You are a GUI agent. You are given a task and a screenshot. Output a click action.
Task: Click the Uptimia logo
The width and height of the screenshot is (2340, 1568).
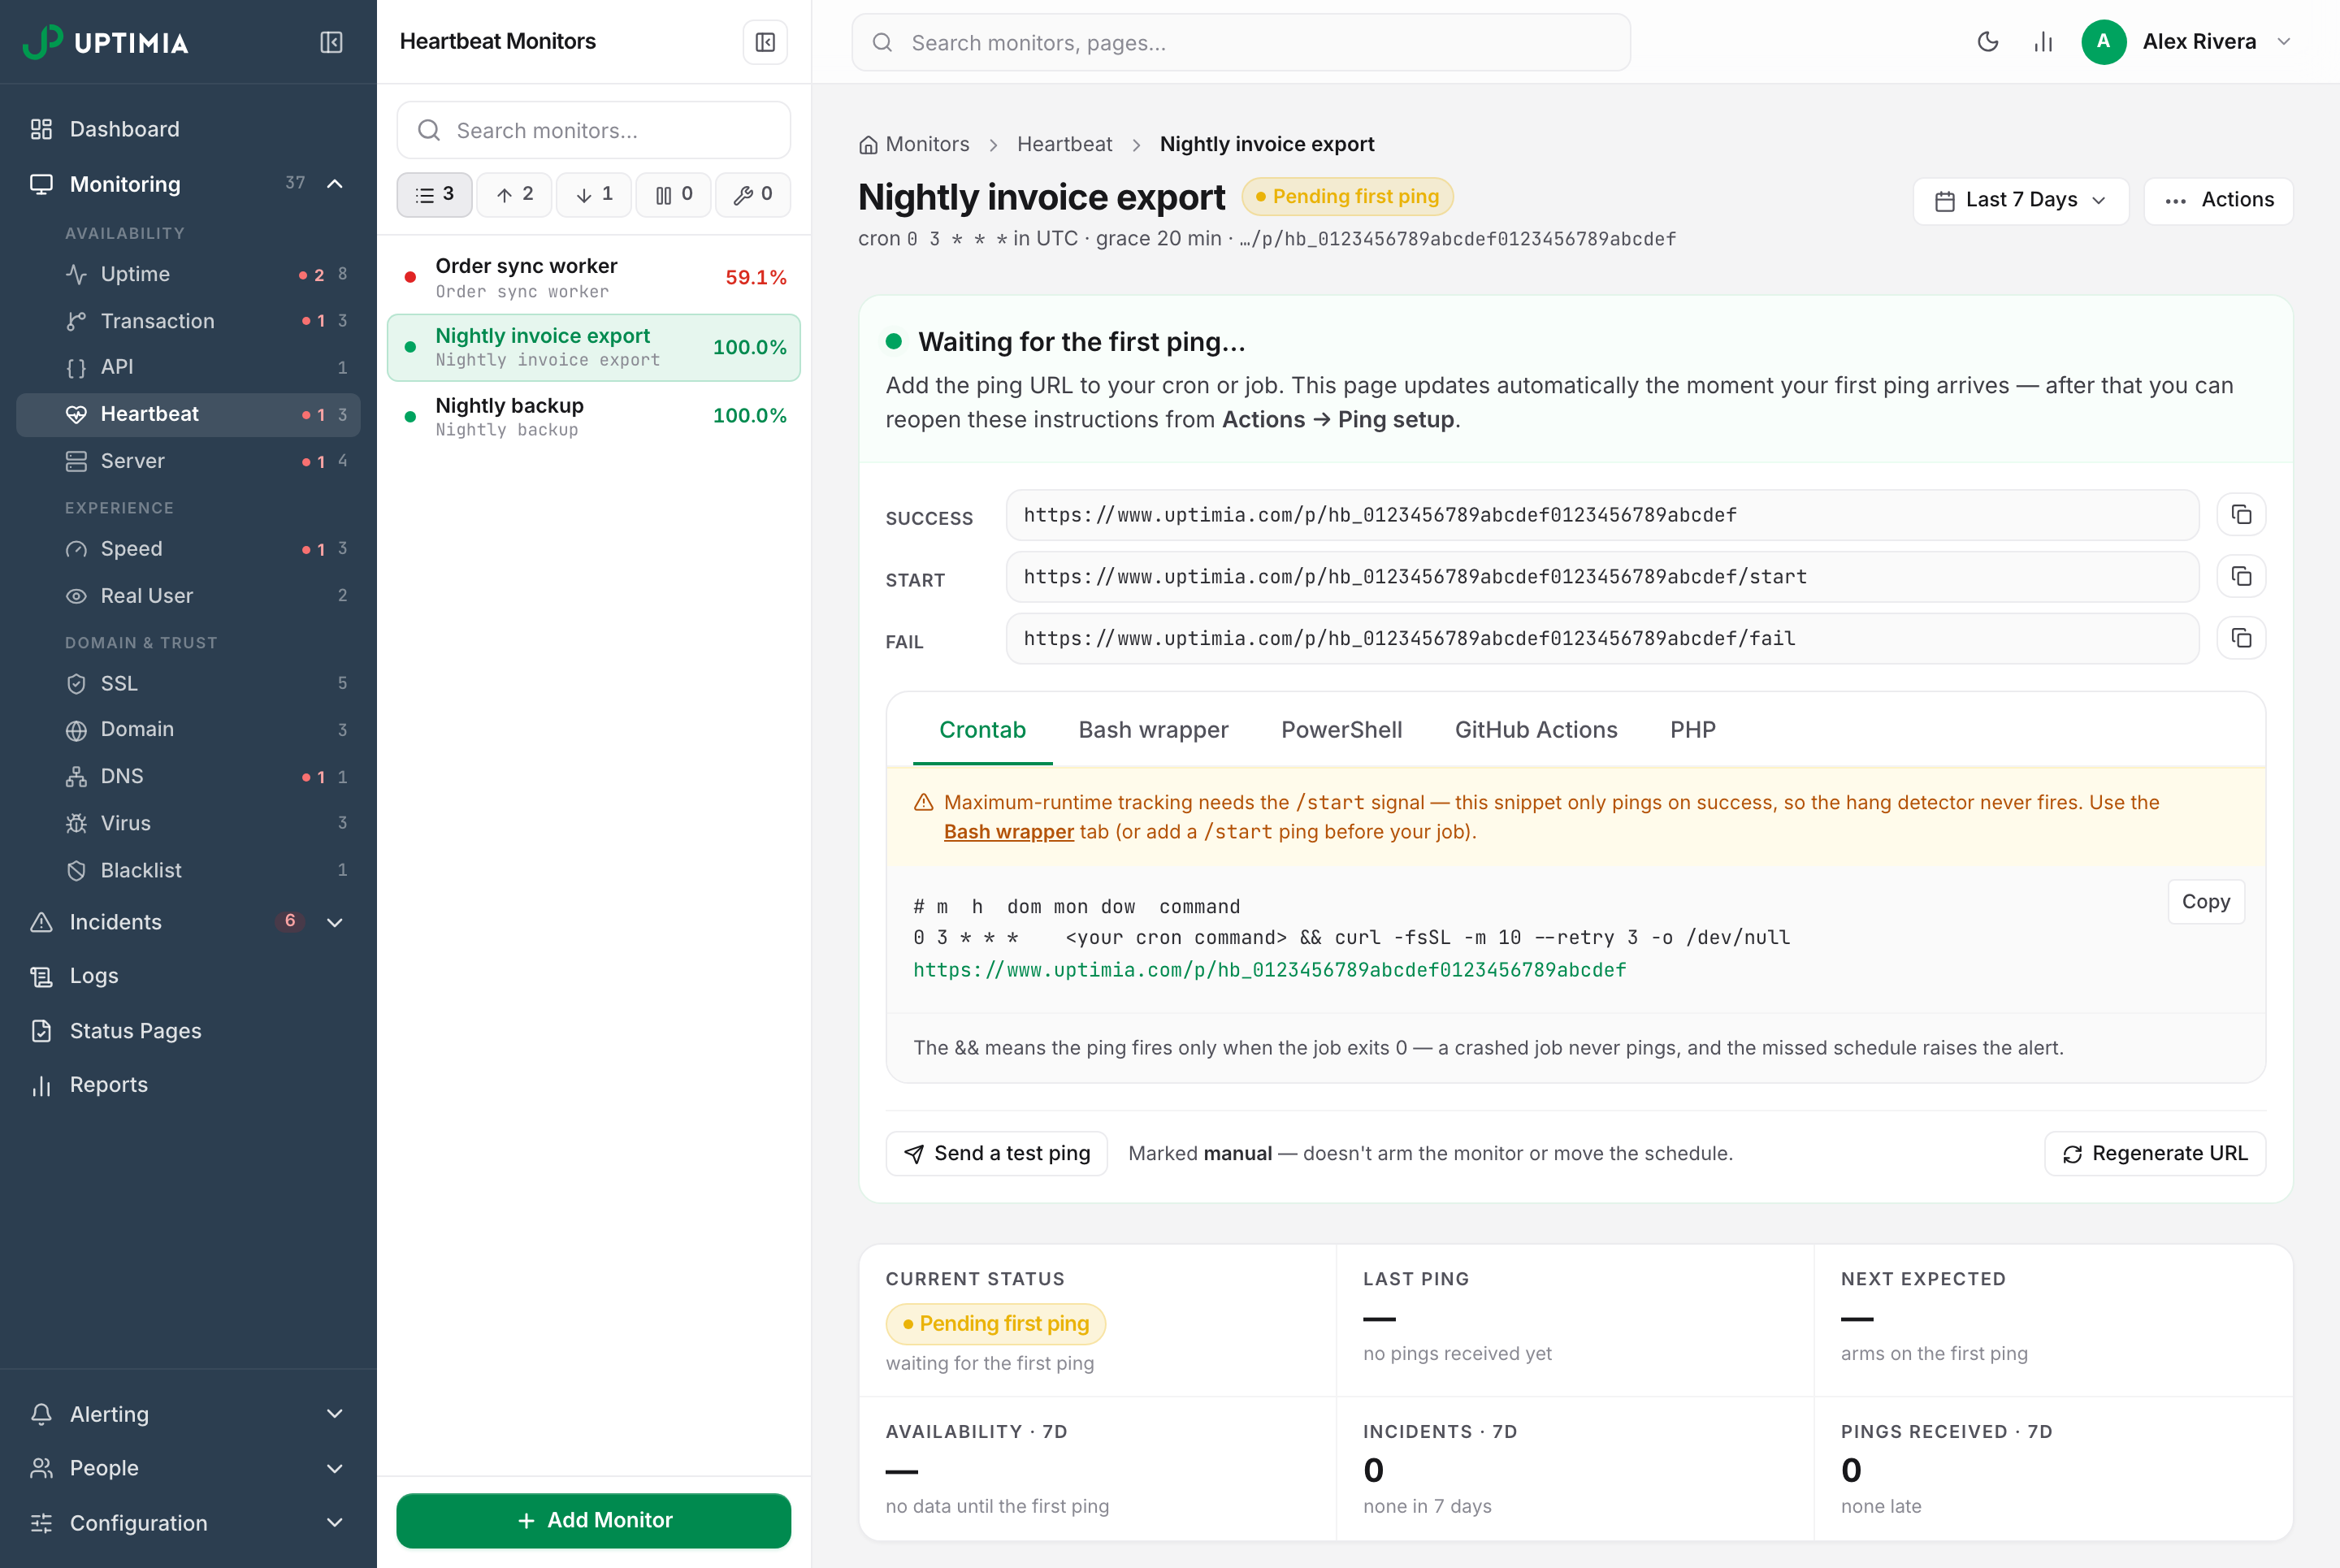[105, 42]
